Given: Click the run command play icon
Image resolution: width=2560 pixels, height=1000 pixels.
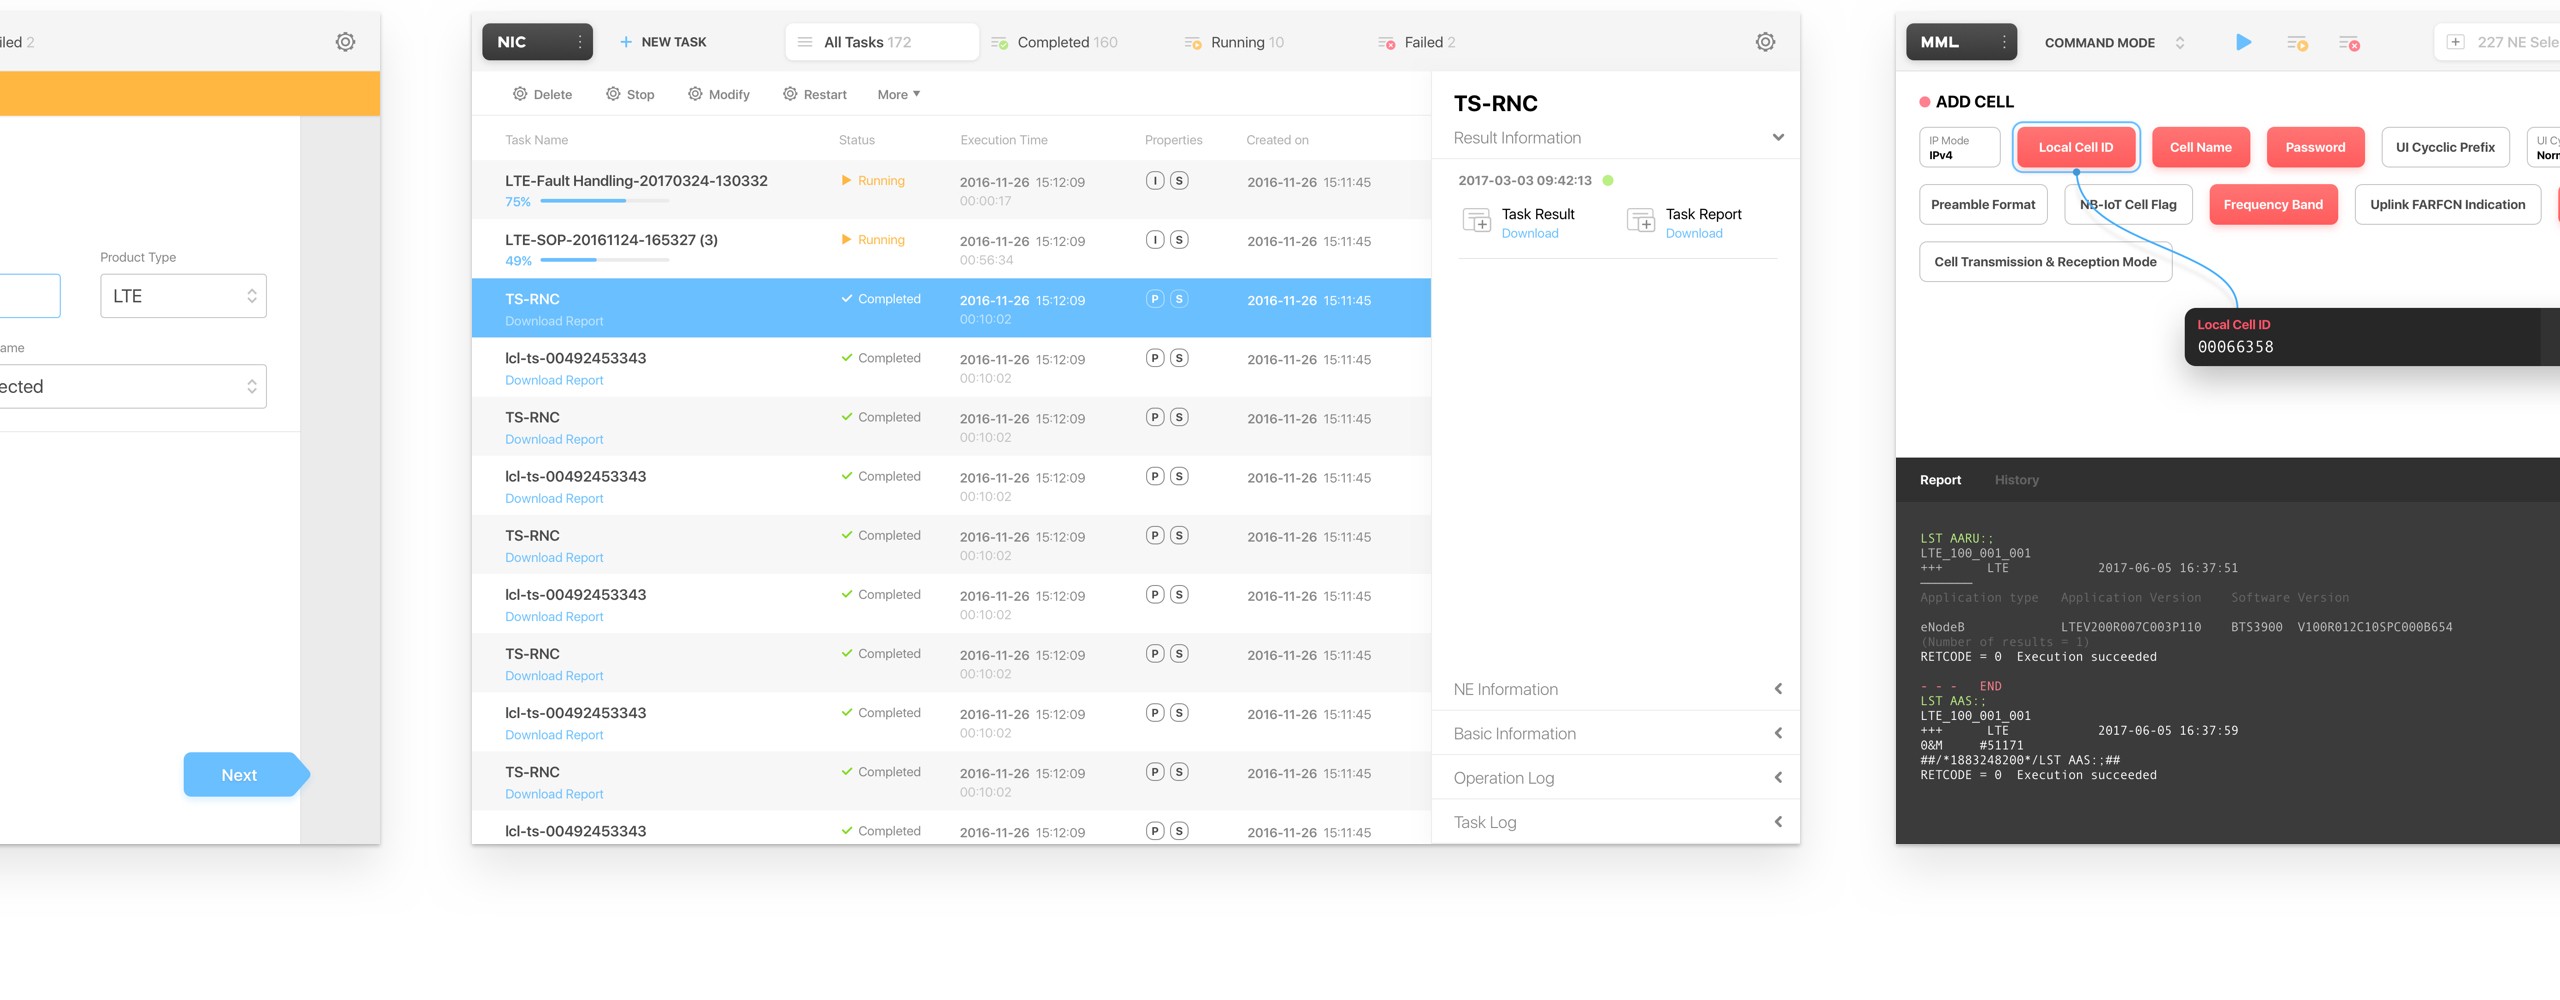Looking at the screenshot, I should (2243, 42).
